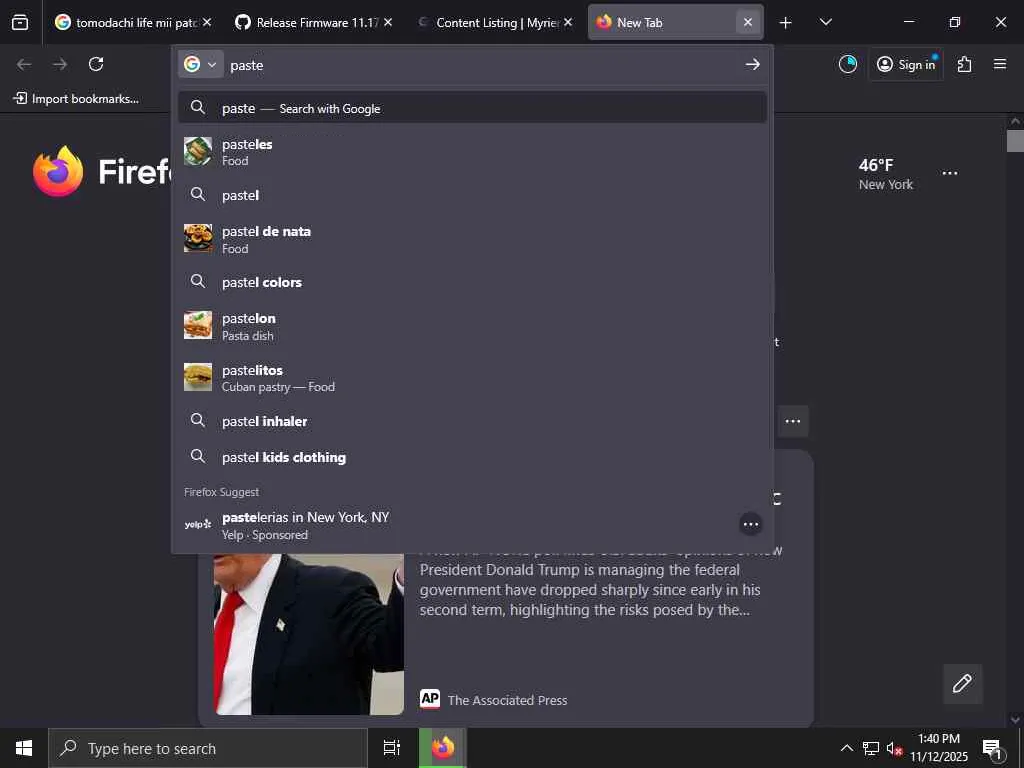Viewport: 1024px width, 768px height.
Task: Choose paste — Search with Google suggestion
Action: tap(472, 108)
